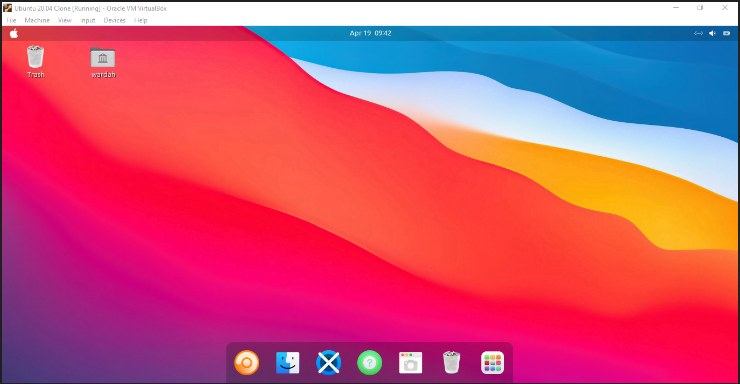Image resolution: width=740 pixels, height=384 pixels.
Task: Open VirtualBox Machine menu
Action: 37,20
